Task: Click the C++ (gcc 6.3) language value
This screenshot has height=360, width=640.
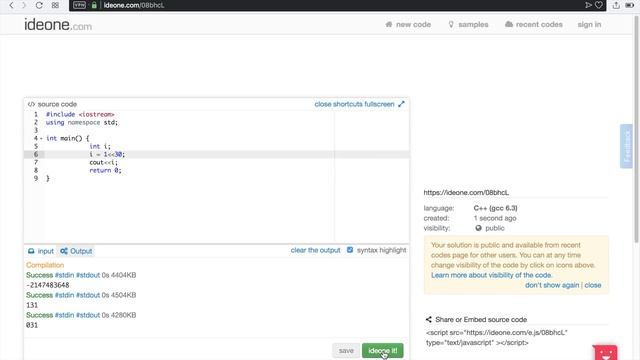Action: [x=496, y=208]
